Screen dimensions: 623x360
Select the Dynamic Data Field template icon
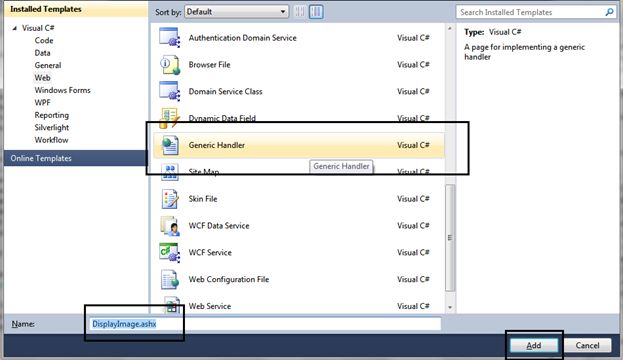tap(170, 118)
